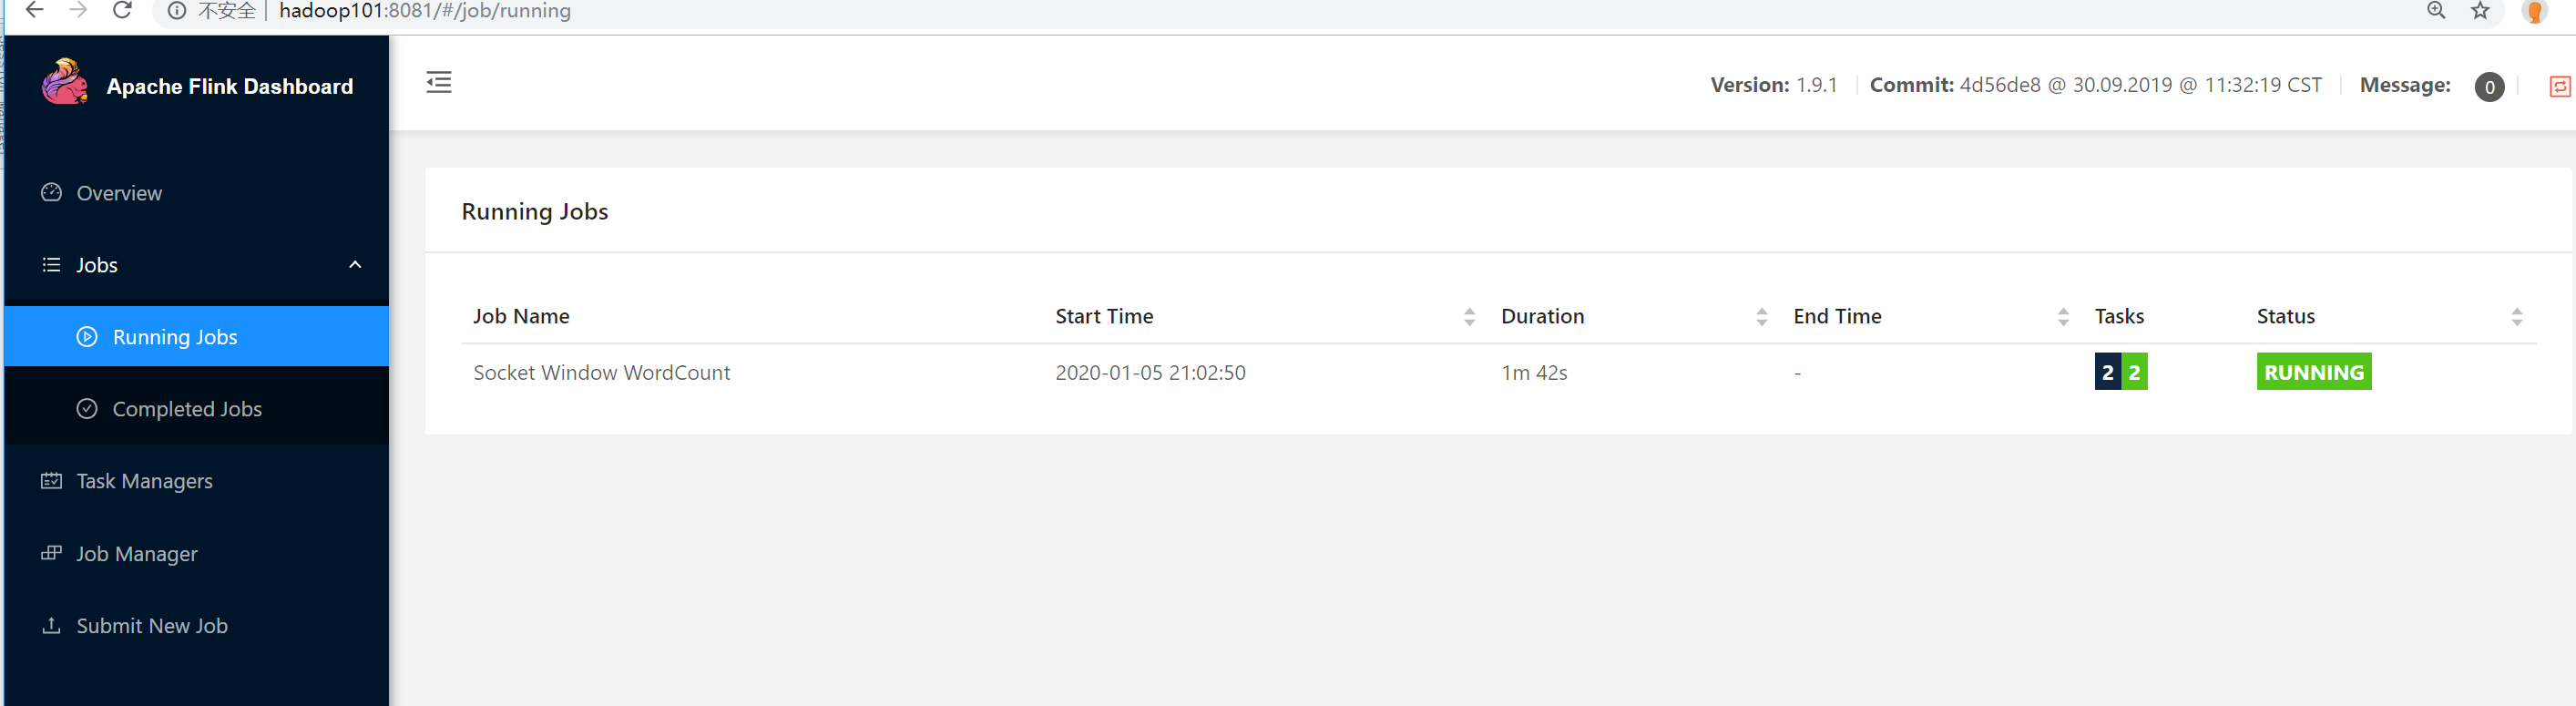2576x706 pixels.
Task: Open the browser profile avatar
Action: pyautogui.click(x=2534, y=11)
